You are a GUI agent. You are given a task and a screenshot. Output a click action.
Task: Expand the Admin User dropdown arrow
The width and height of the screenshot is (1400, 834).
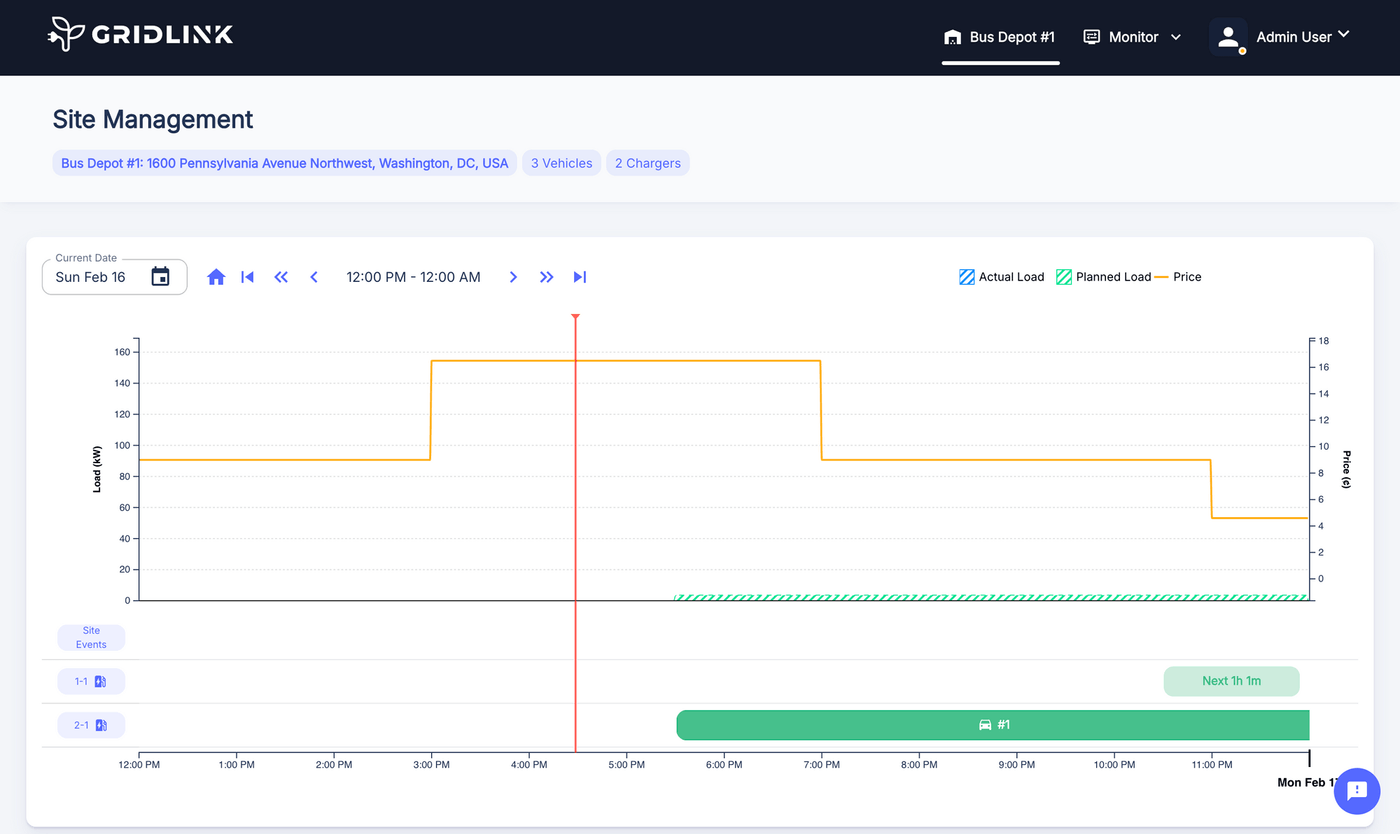1343,34
